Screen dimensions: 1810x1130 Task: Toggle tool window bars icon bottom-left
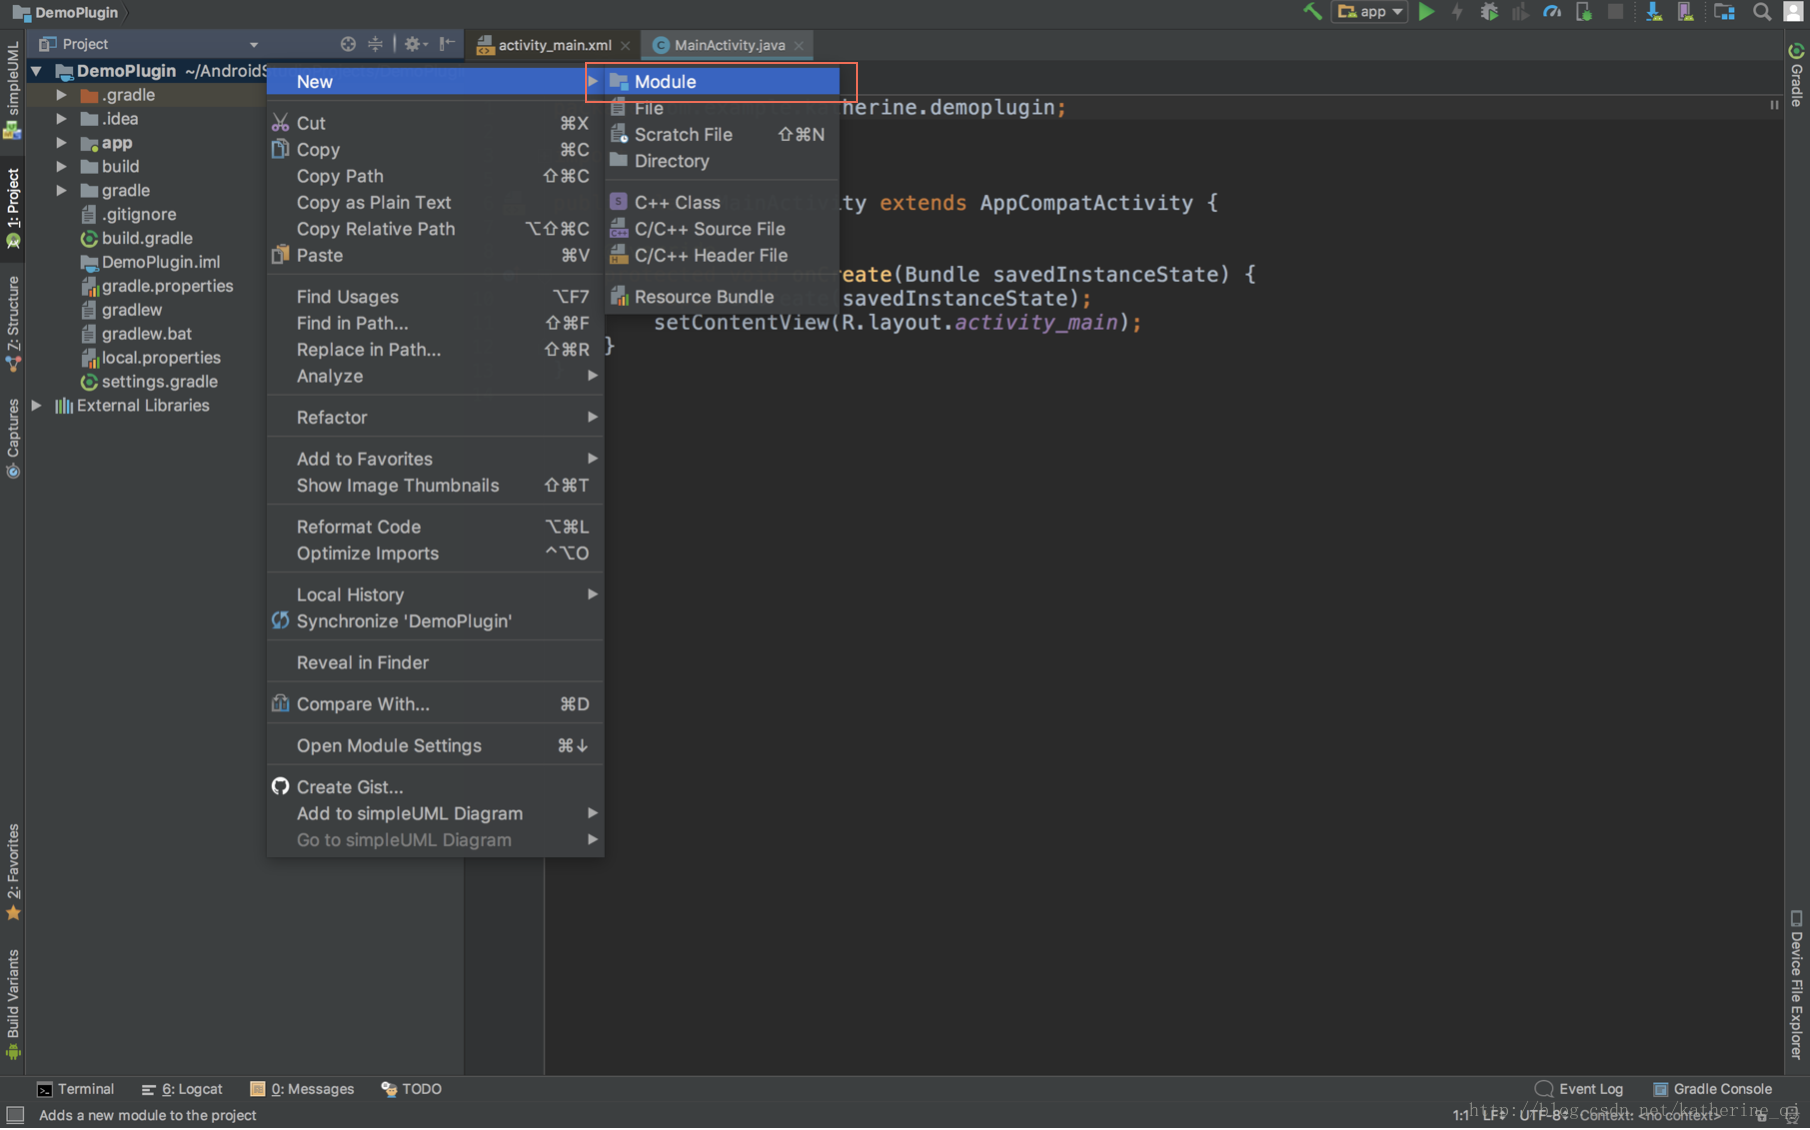pyautogui.click(x=15, y=1116)
